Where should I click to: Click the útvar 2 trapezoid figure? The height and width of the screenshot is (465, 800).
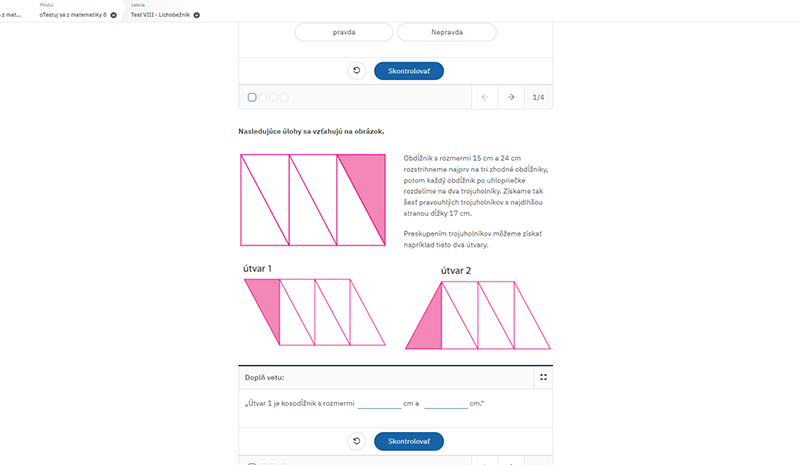pos(478,315)
